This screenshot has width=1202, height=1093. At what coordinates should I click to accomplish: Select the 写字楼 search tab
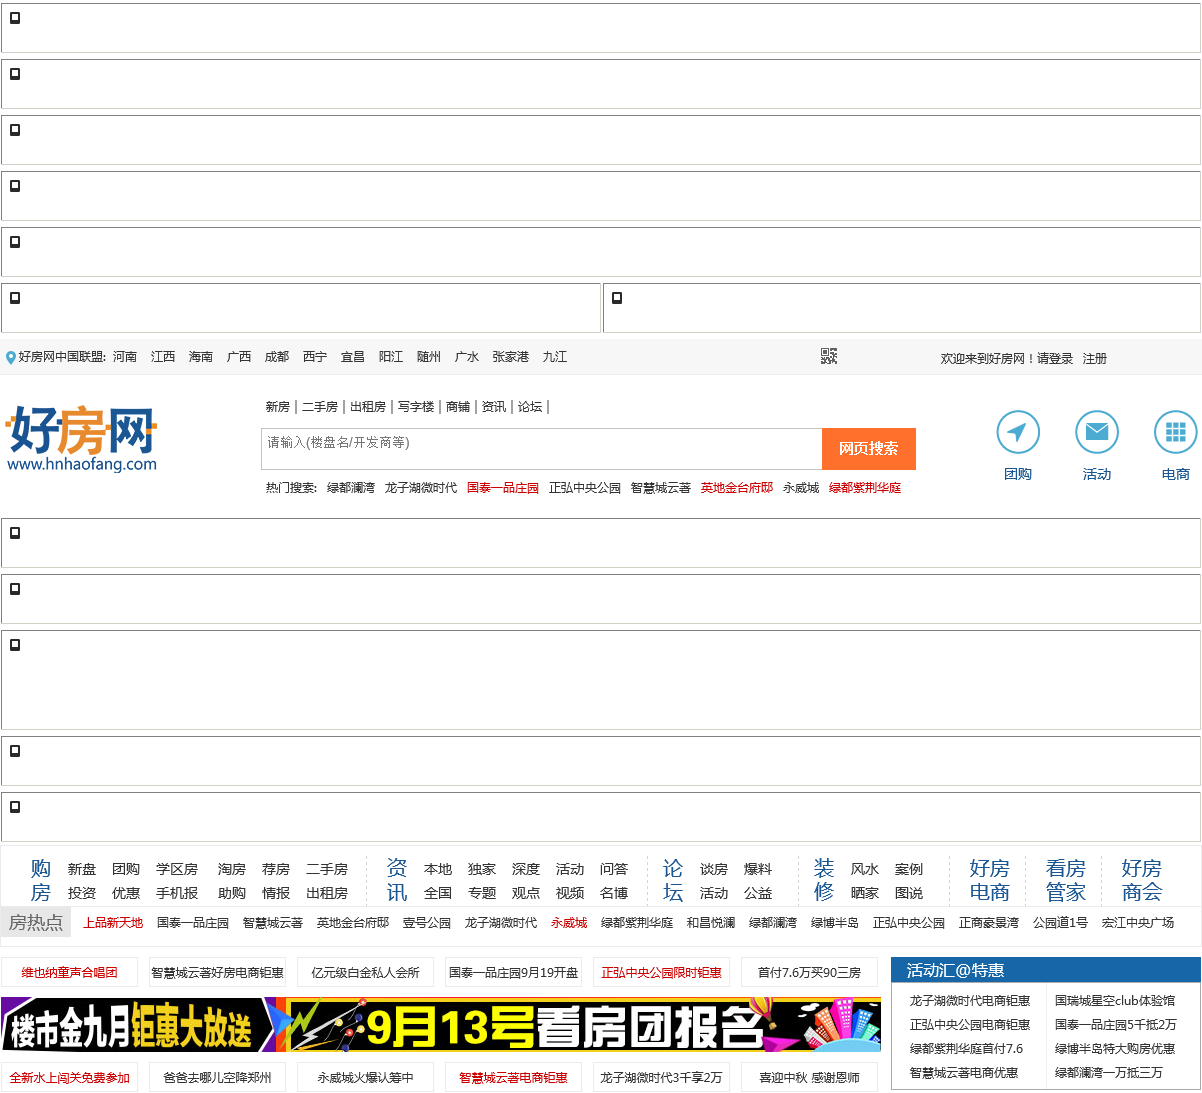pos(416,407)
